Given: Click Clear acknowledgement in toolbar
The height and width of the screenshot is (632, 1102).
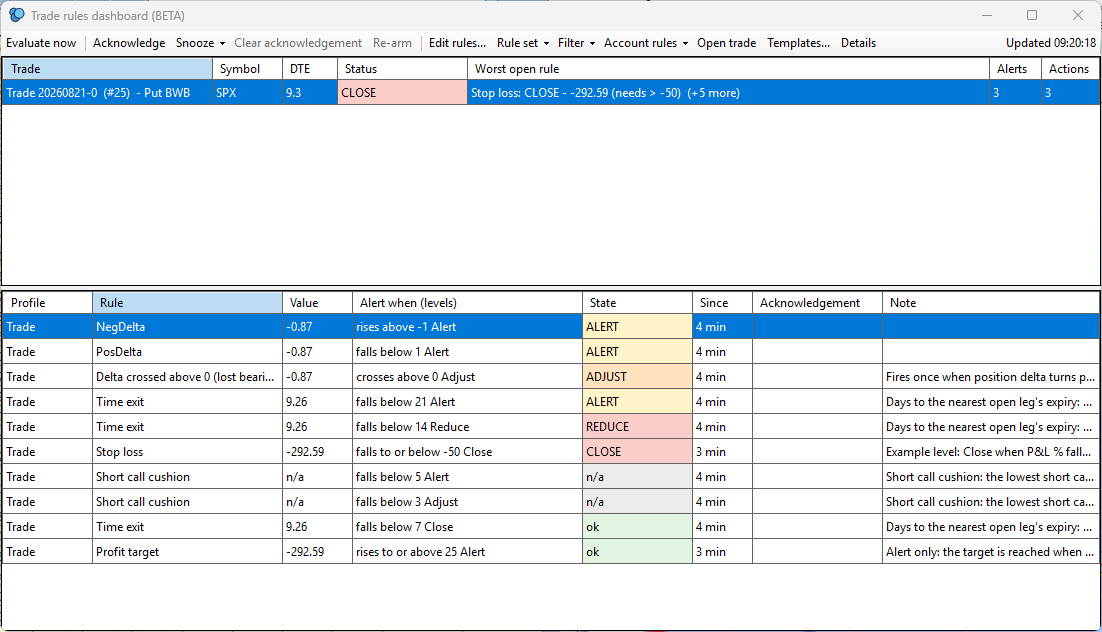Looking at the screenshot, I should [298, 43].
